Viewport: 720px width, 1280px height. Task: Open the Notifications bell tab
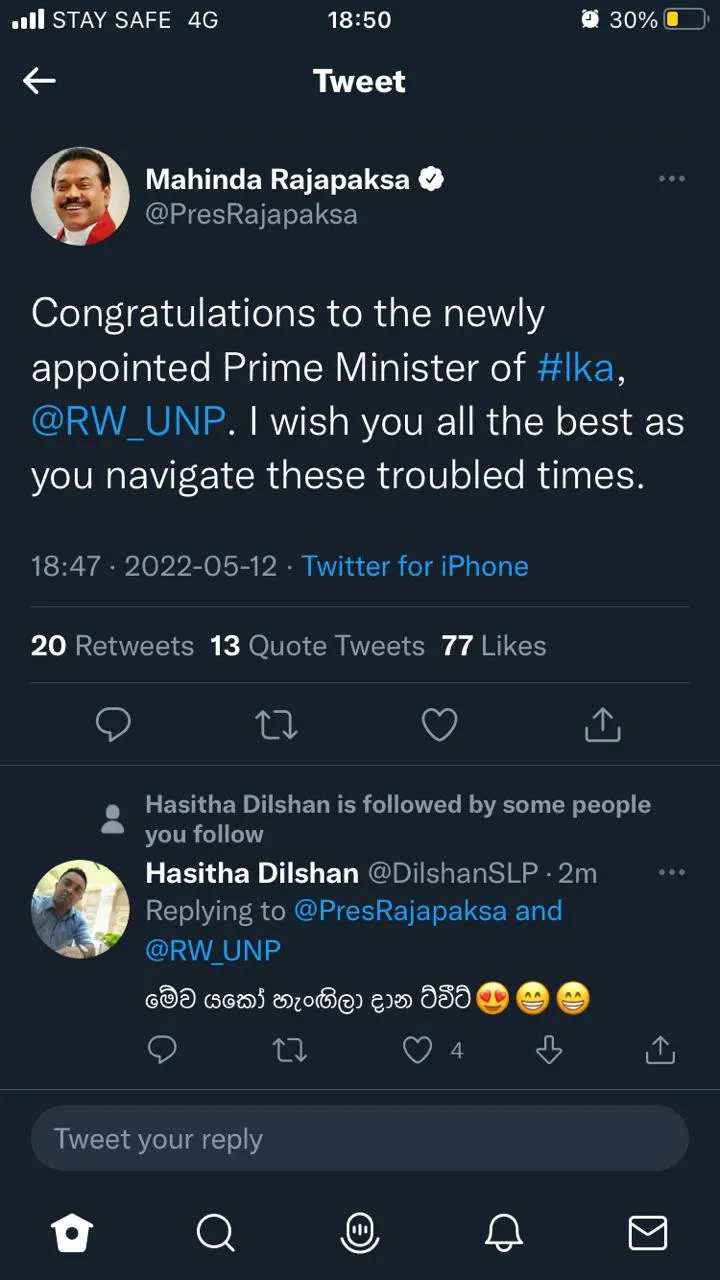click(503, 1233)
